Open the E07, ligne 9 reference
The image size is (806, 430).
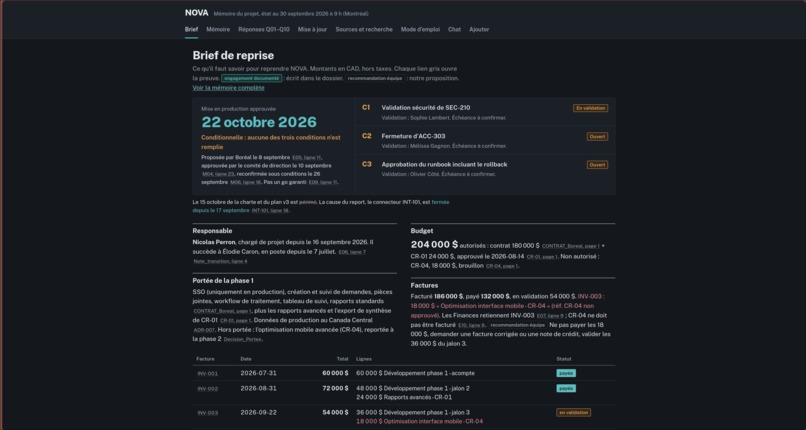pyautogui.click(x=550, y=316)
